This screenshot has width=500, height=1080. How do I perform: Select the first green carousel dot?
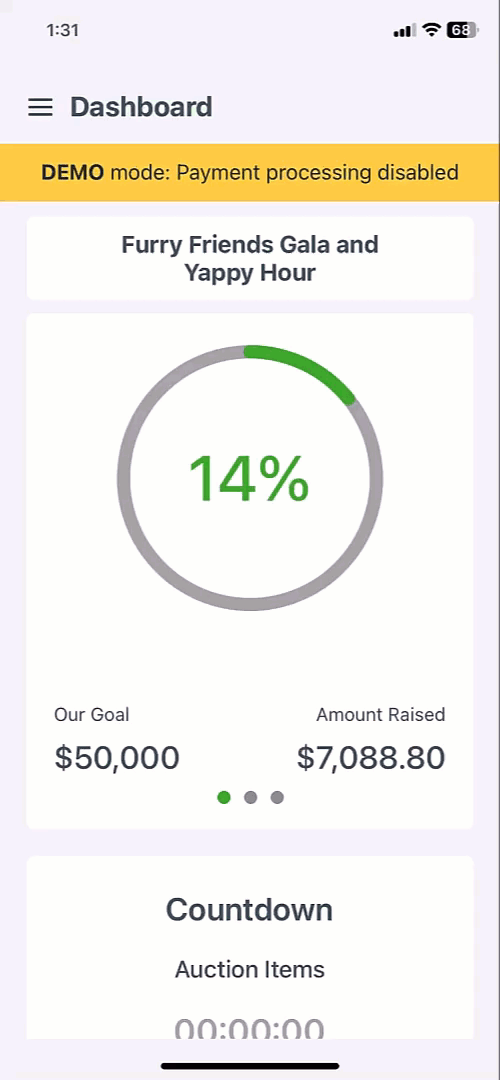click(x=224, y=797)
